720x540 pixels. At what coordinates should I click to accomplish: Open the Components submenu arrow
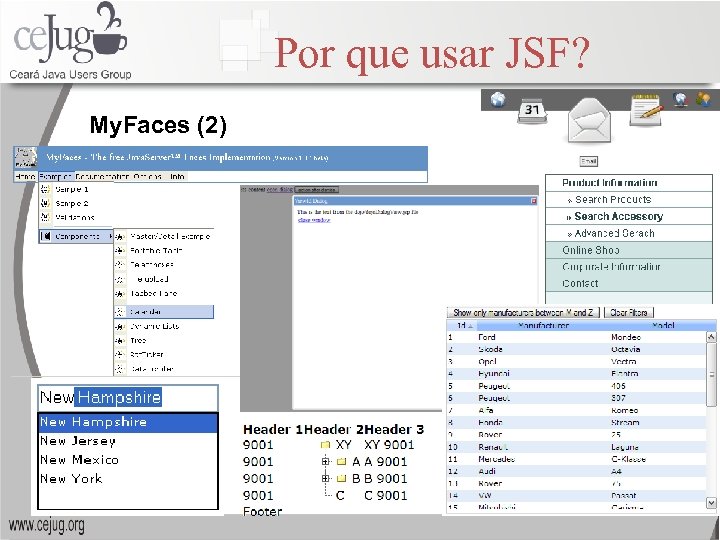pyautogui.click(x=110, y=236)
